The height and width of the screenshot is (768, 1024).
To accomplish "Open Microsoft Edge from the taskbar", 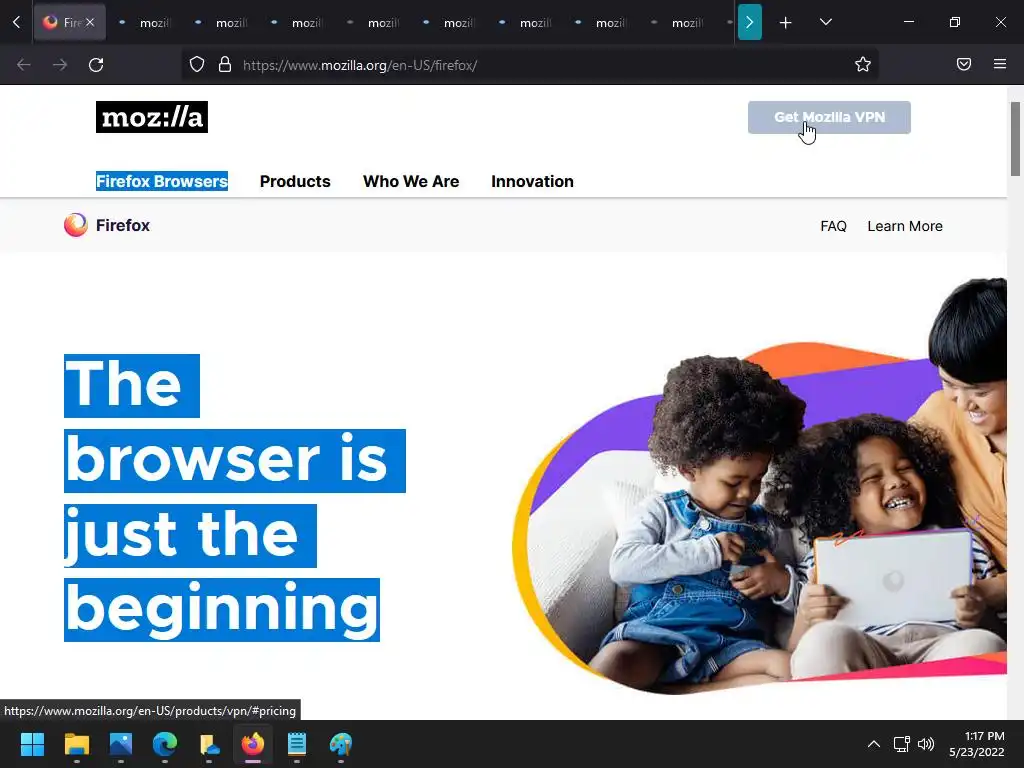I will [x=165, y=744].
